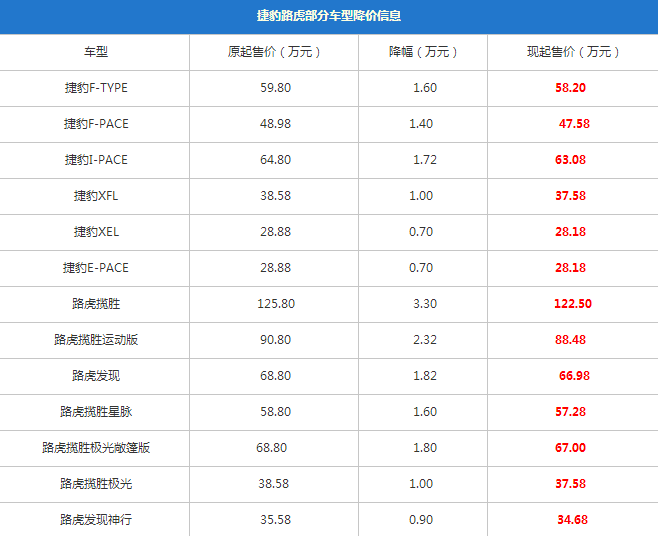Click the 捷豹XEL model name

(96, 232)
